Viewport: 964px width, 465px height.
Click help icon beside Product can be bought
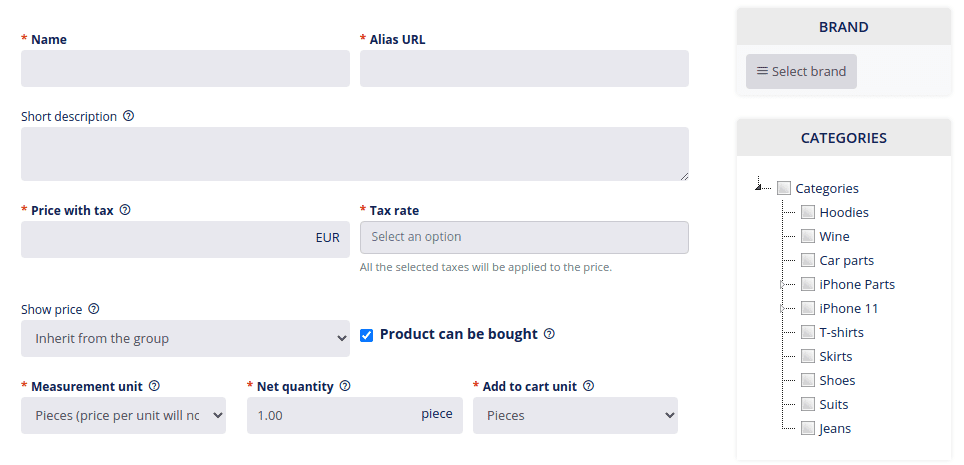tap(550, 333)
